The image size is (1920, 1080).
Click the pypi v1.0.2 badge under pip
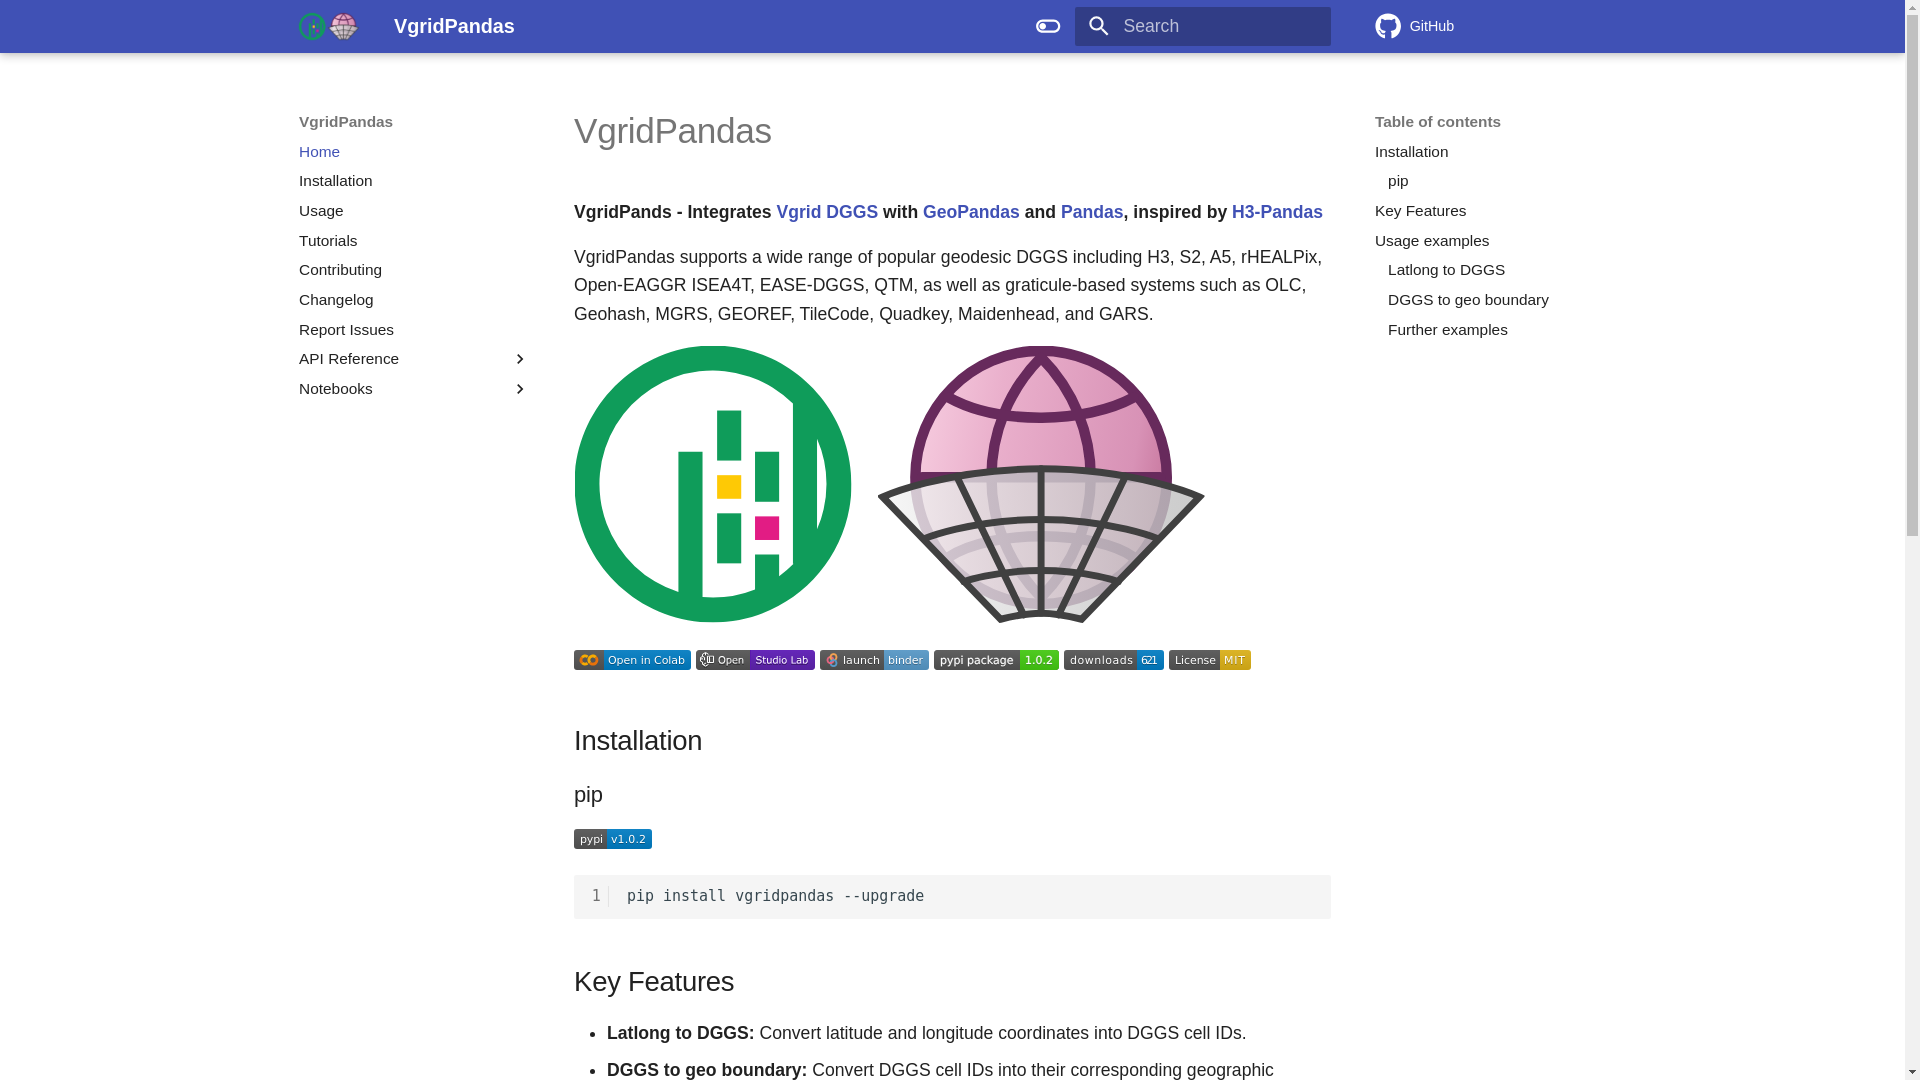[613, 839]
